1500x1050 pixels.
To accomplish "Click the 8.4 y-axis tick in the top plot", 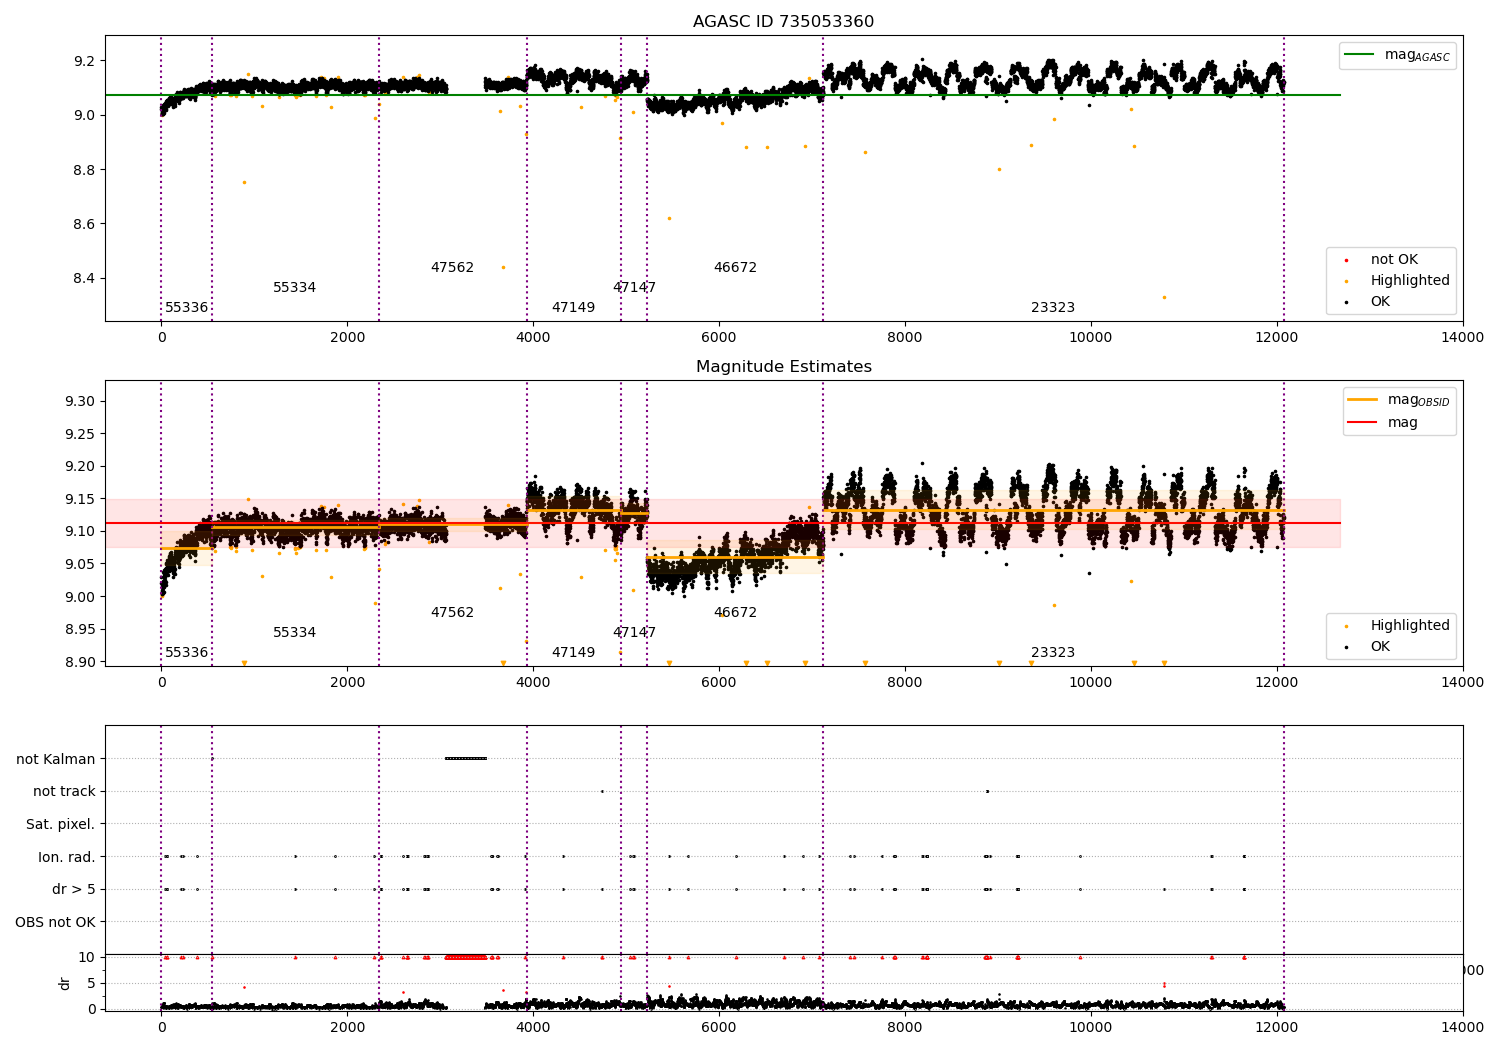I will coord(84,279).
